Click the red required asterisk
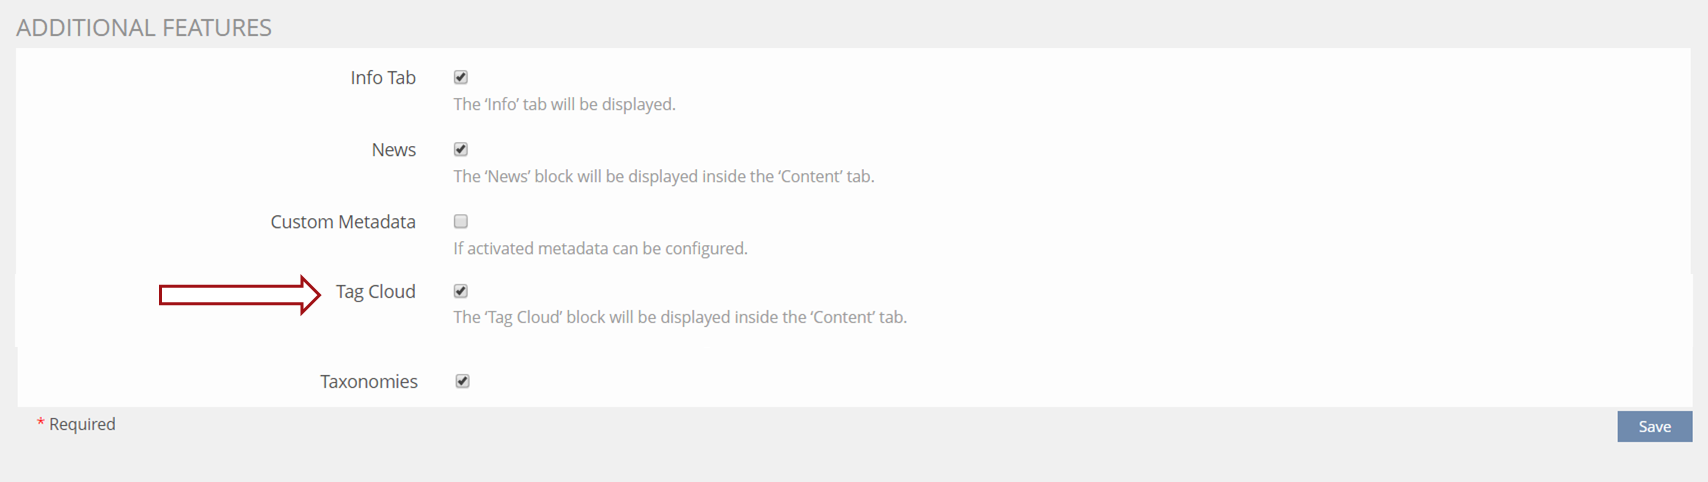This screenshot has width=1708, height=482. pyautogui.click(x=41, y=425)
